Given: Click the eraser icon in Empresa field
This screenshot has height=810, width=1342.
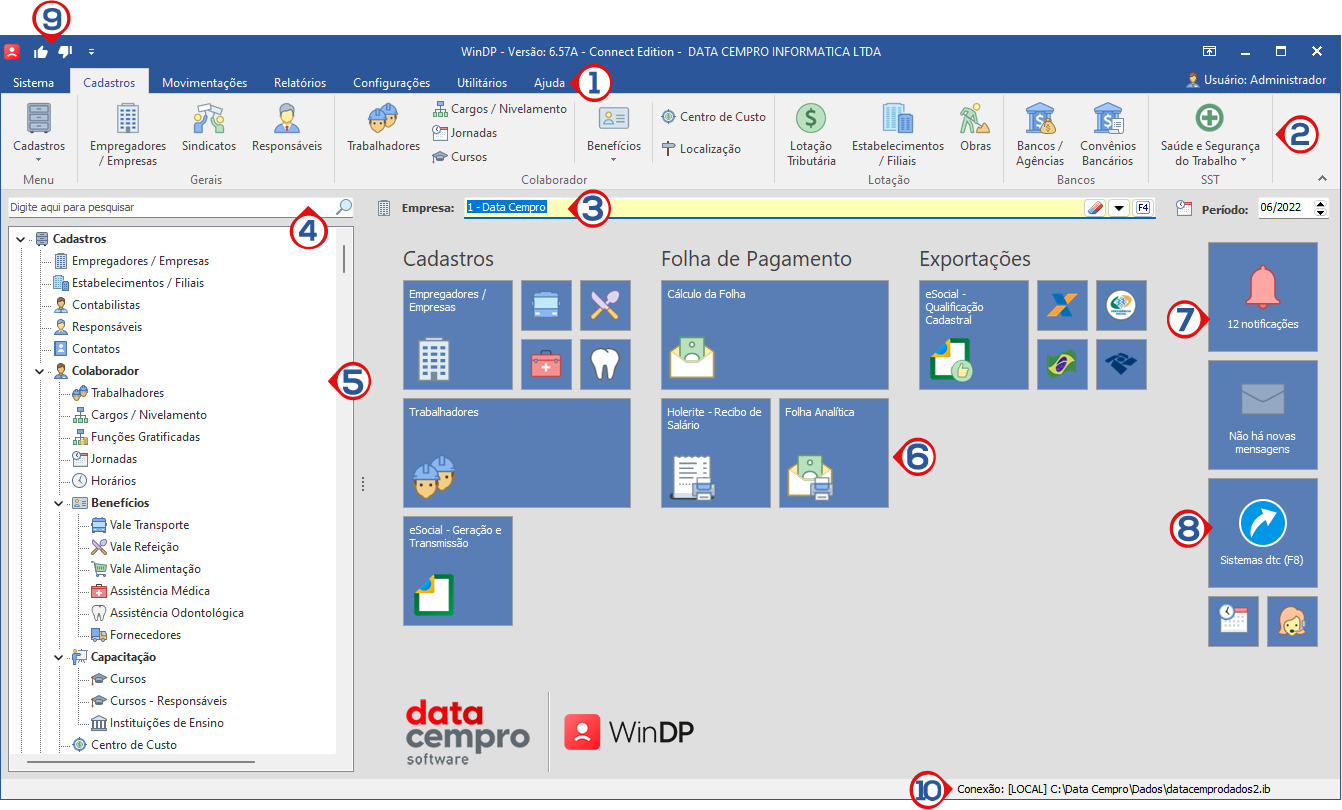Looking at the screenshot, I should pos(1093,208).
